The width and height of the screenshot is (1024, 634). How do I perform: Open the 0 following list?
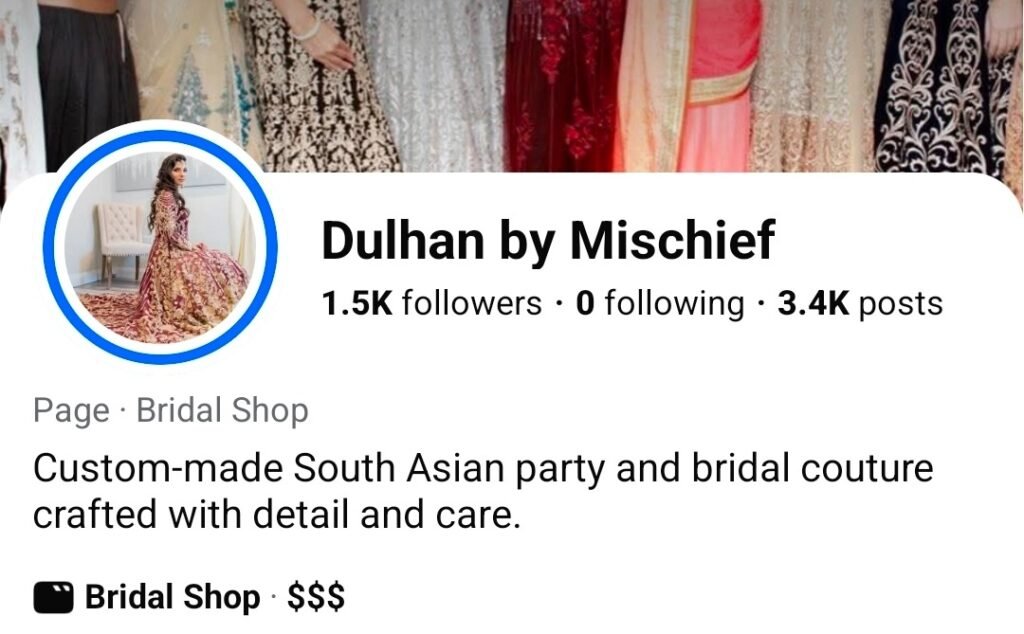point(660,304)
